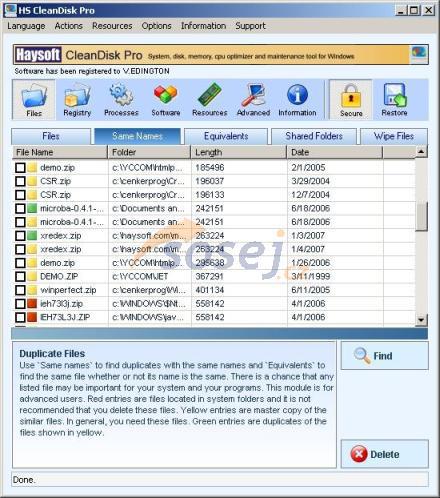Open the Advanced tools icon
The width and height of the screenshot is (440, 498).
point(253,100)
